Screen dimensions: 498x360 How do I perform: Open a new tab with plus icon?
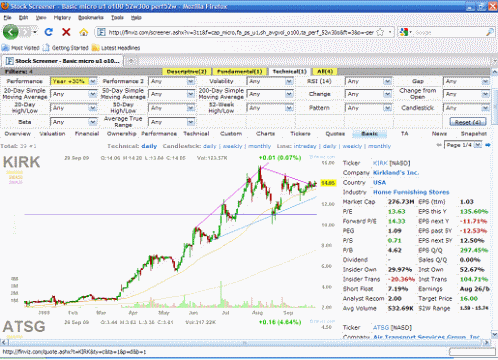(x=131, y=61)
